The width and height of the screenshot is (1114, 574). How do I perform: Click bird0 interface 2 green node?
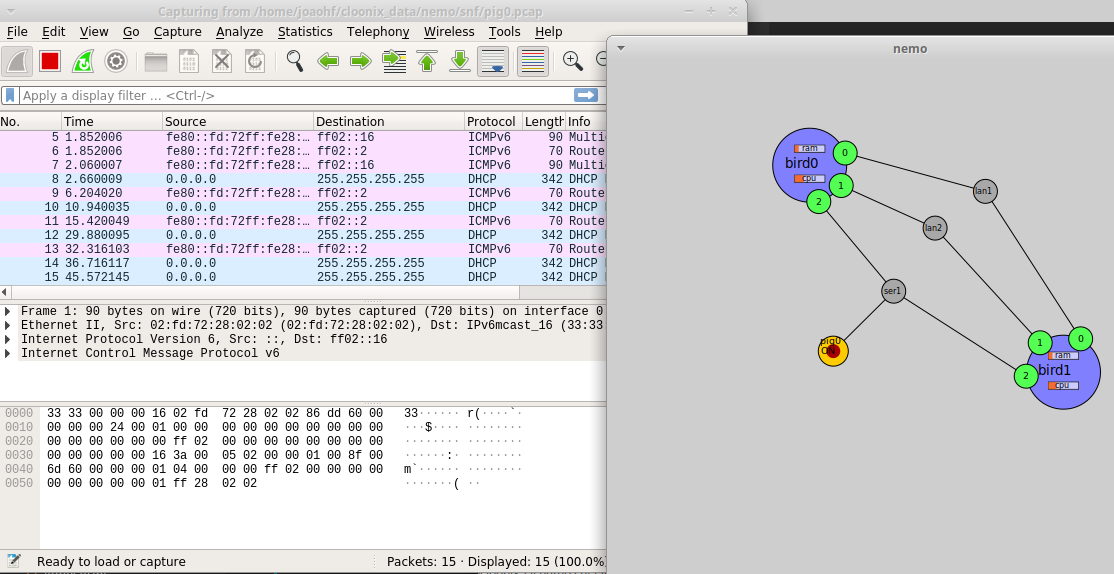(818, 202)
